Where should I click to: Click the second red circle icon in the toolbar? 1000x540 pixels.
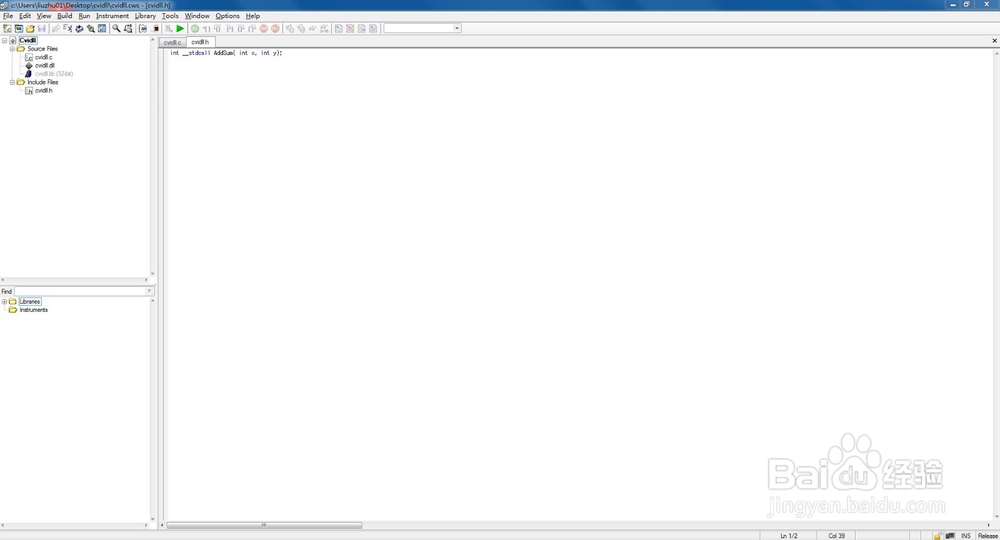[276, 29]
